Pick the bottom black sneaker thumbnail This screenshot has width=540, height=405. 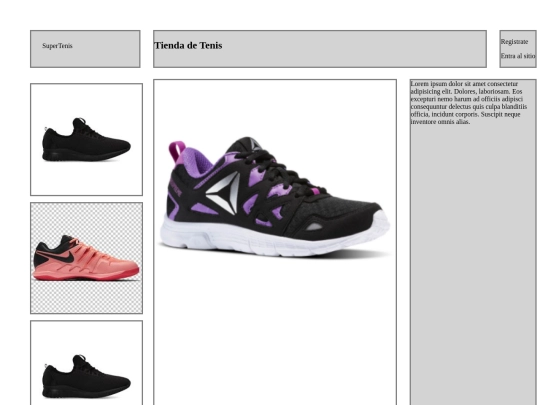tap(86, 363)
